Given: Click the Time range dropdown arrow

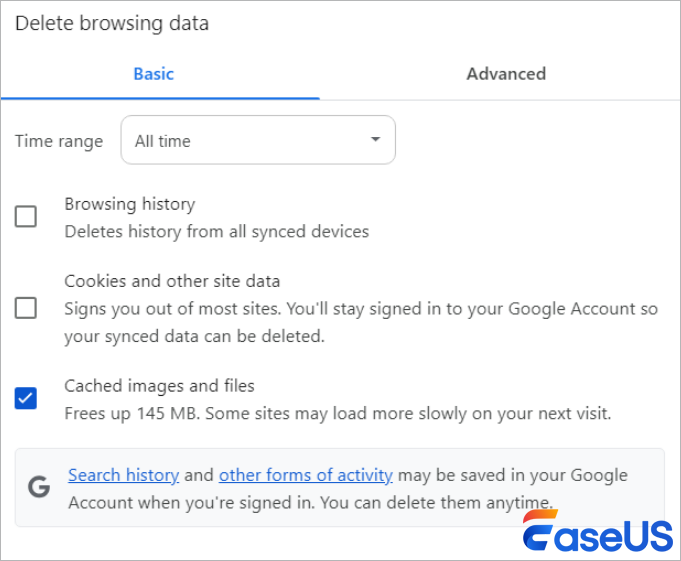Looking at the screenshot, I should pos(375,140).
